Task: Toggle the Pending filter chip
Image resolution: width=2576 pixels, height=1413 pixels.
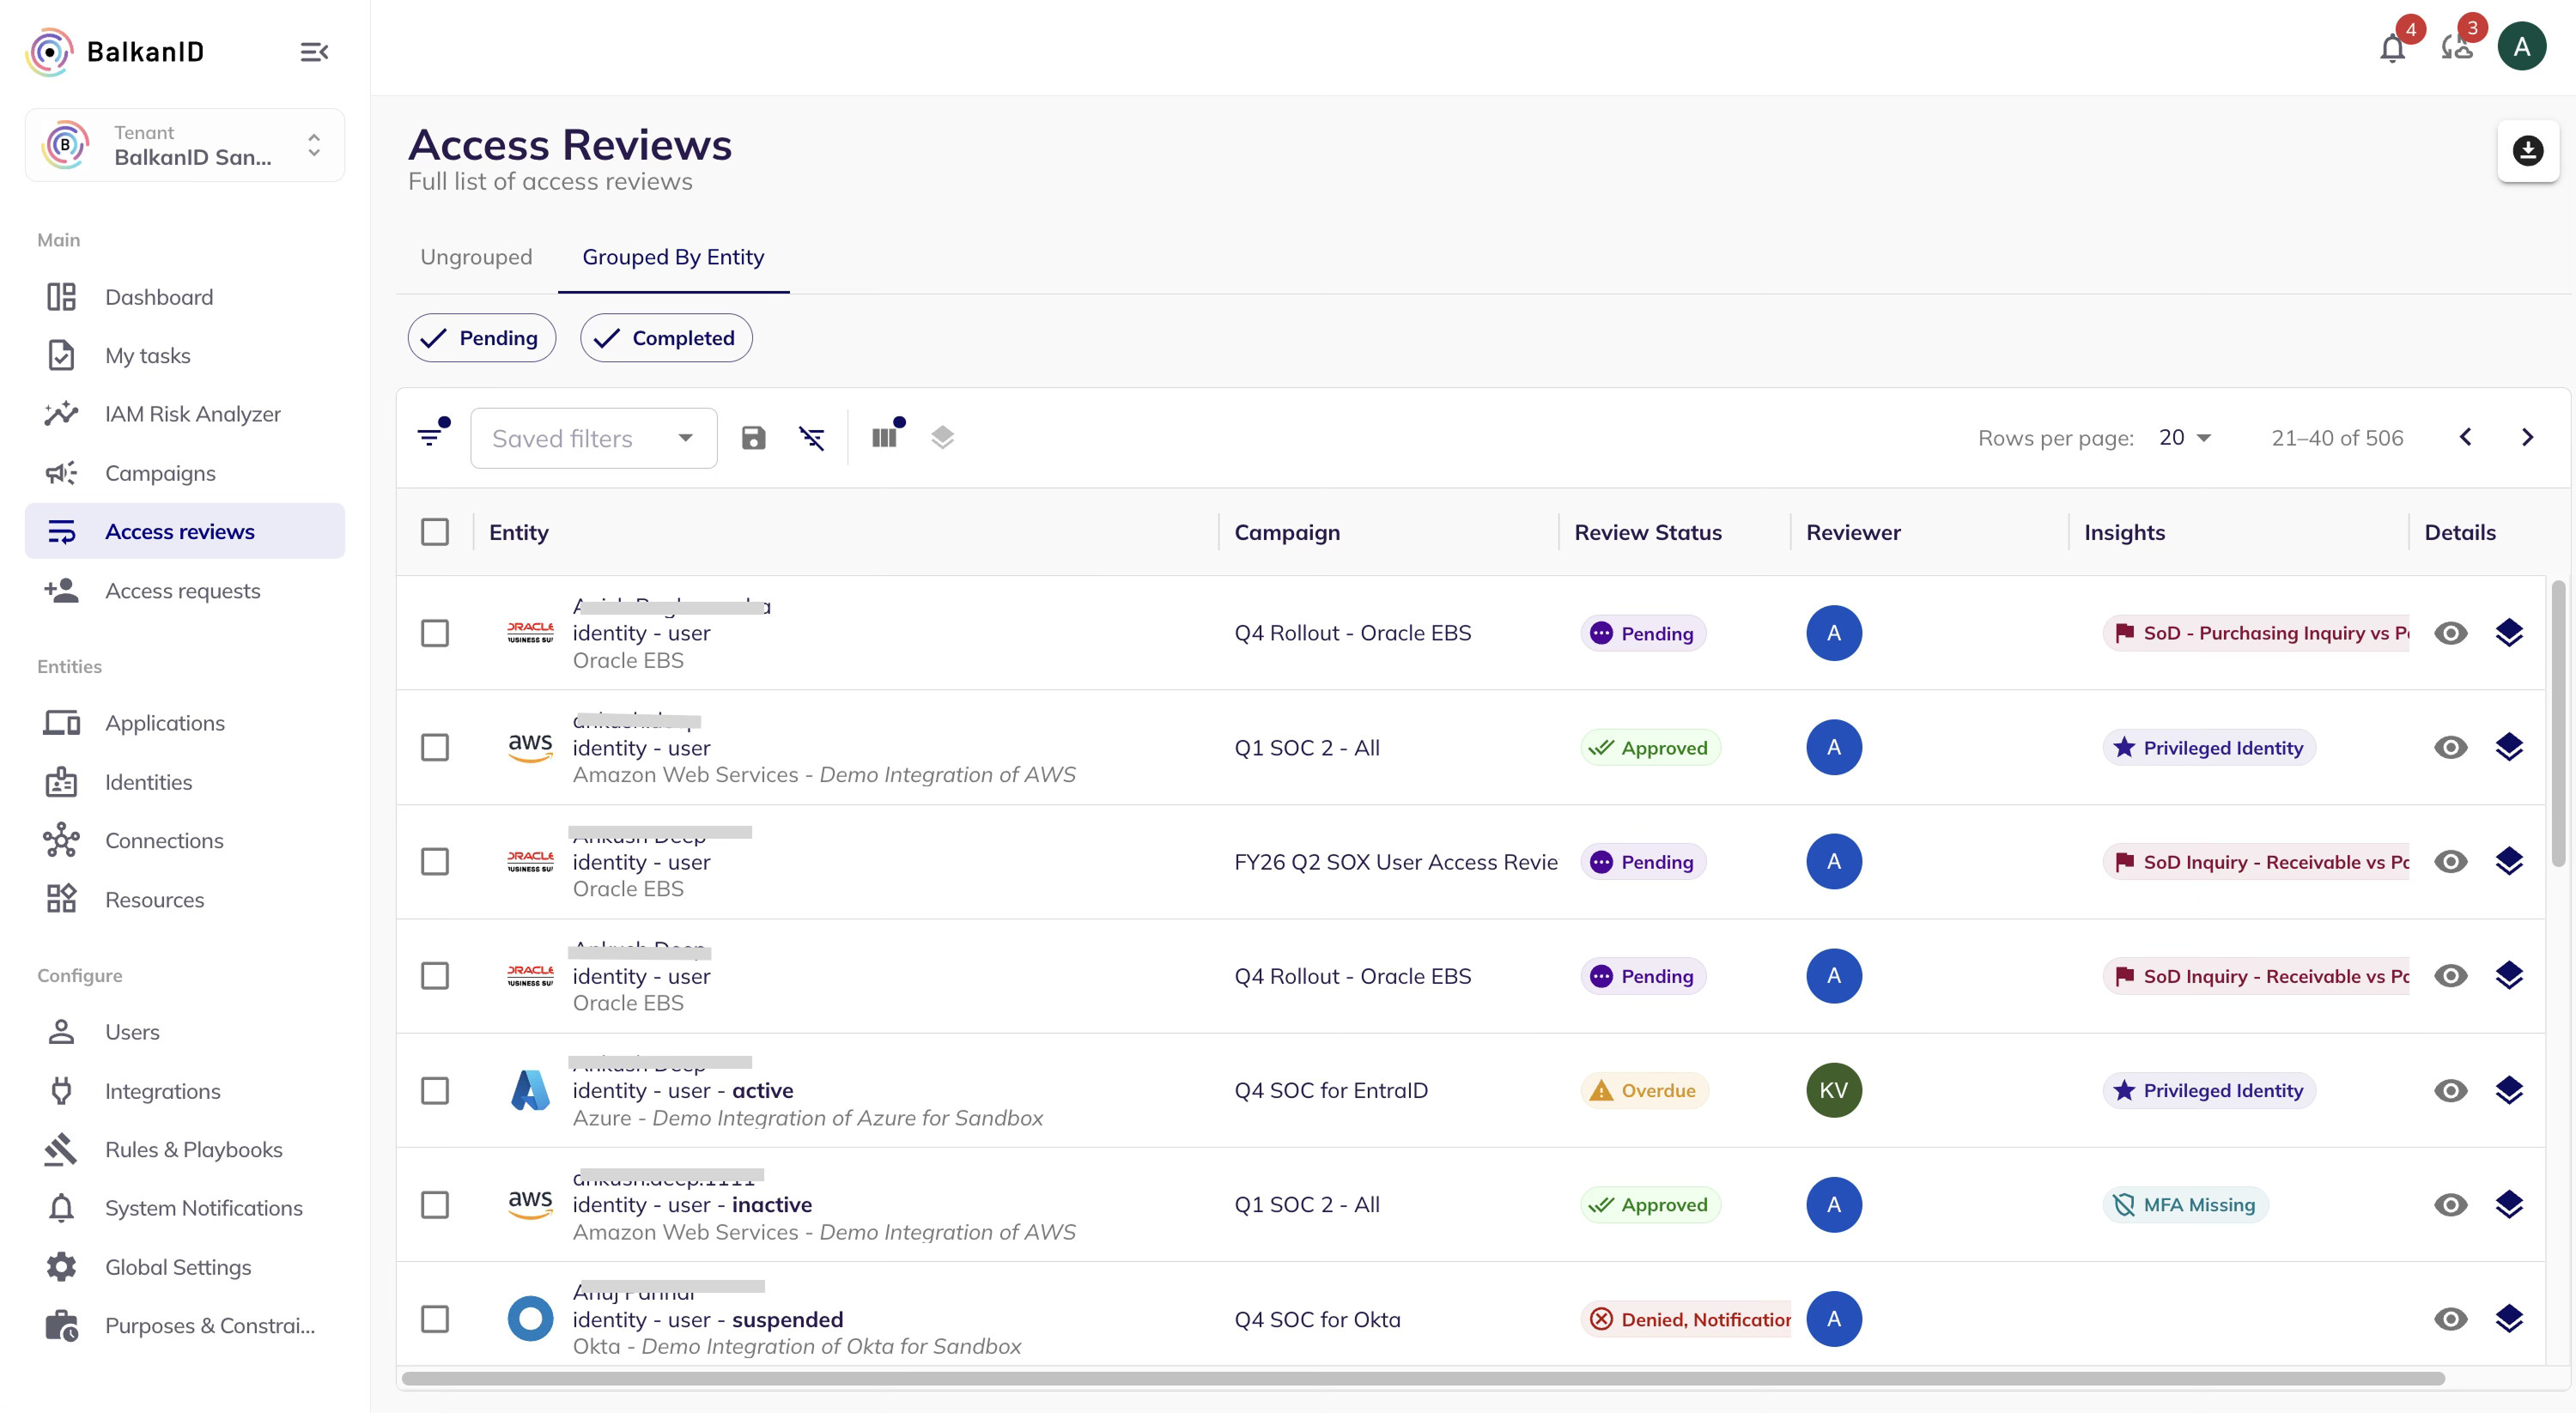Action: click(481, 338)
